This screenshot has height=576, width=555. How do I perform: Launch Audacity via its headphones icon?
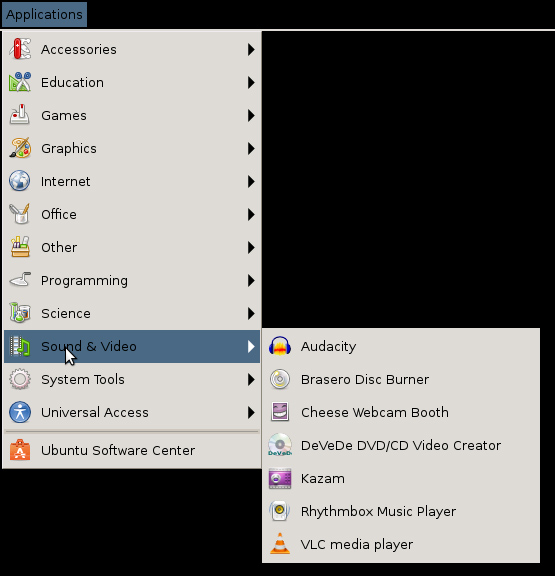coord(280,346)
